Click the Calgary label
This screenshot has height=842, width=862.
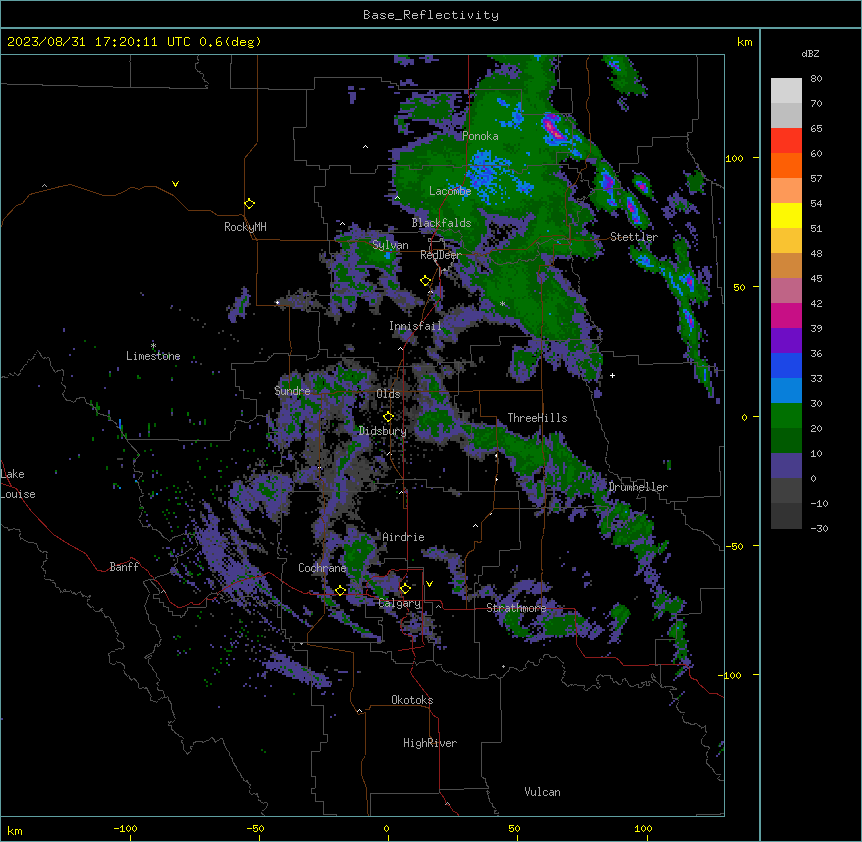[400, 603]
